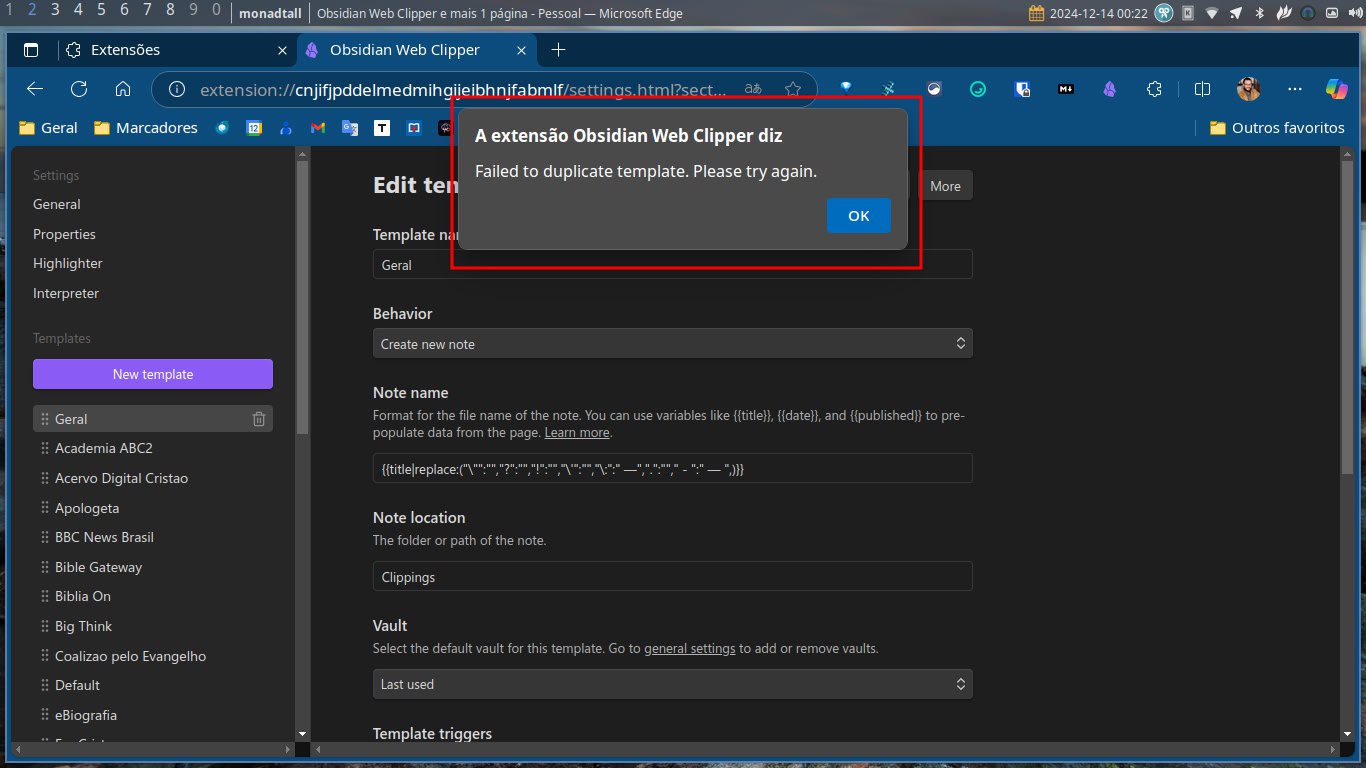Open the Extensions puzzle icon
Viewport: 1366px width, 768px height.
coord(1154,89)
